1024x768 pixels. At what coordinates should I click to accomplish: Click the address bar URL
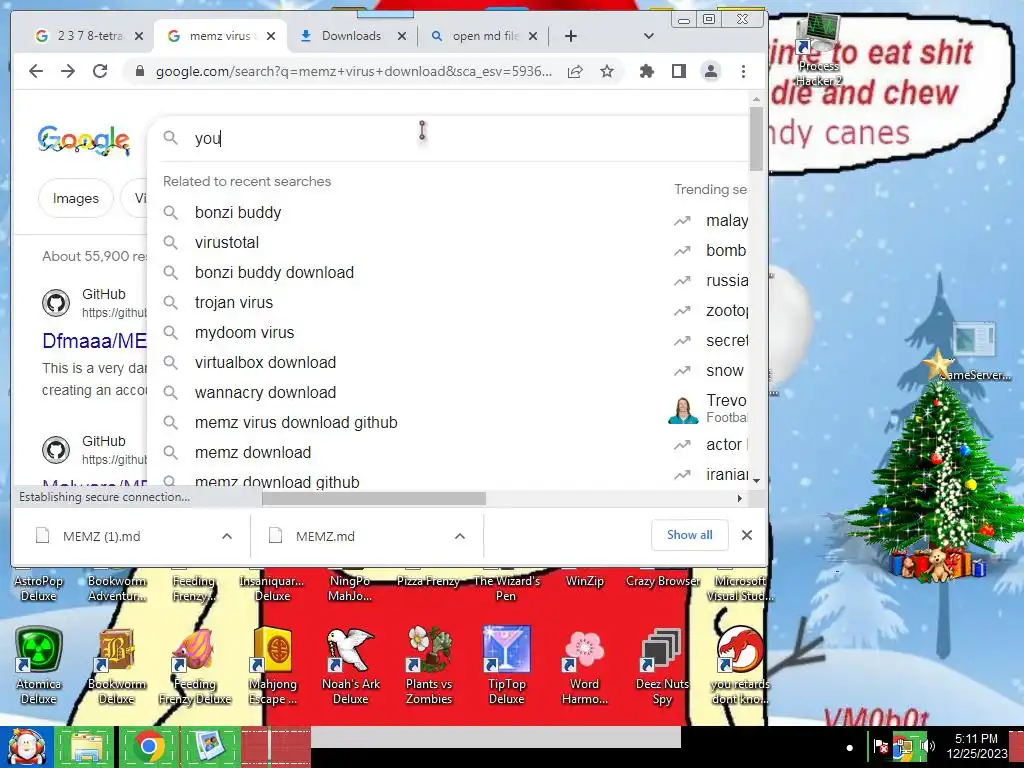(353, 71)
